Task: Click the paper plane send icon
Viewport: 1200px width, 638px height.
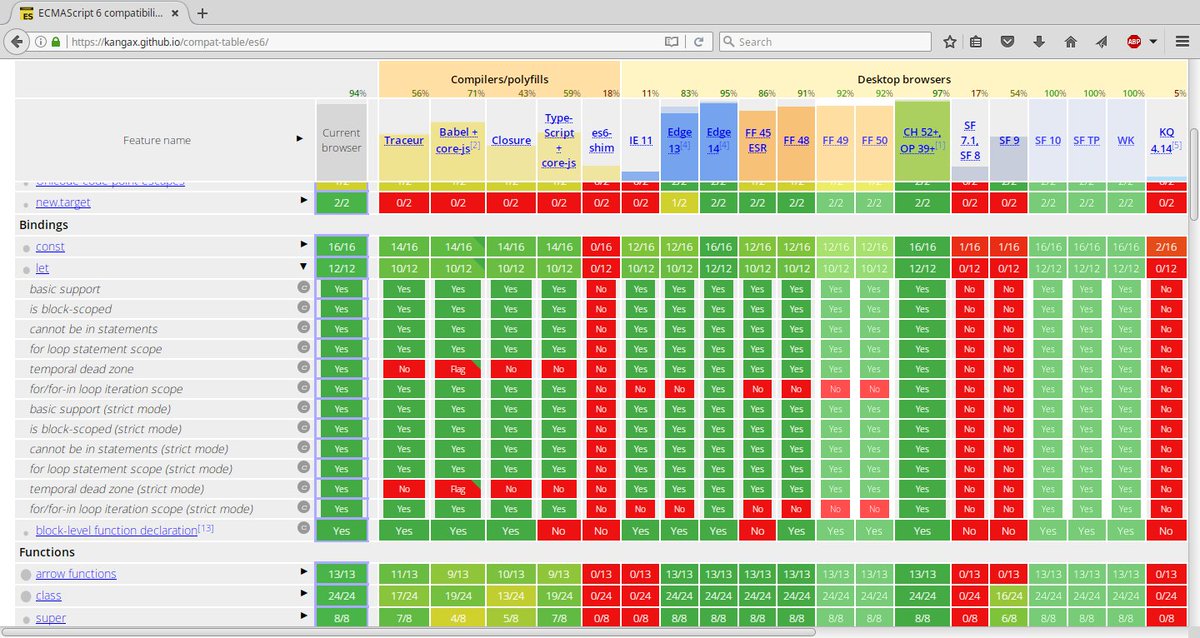Action: coord(1101,42)
